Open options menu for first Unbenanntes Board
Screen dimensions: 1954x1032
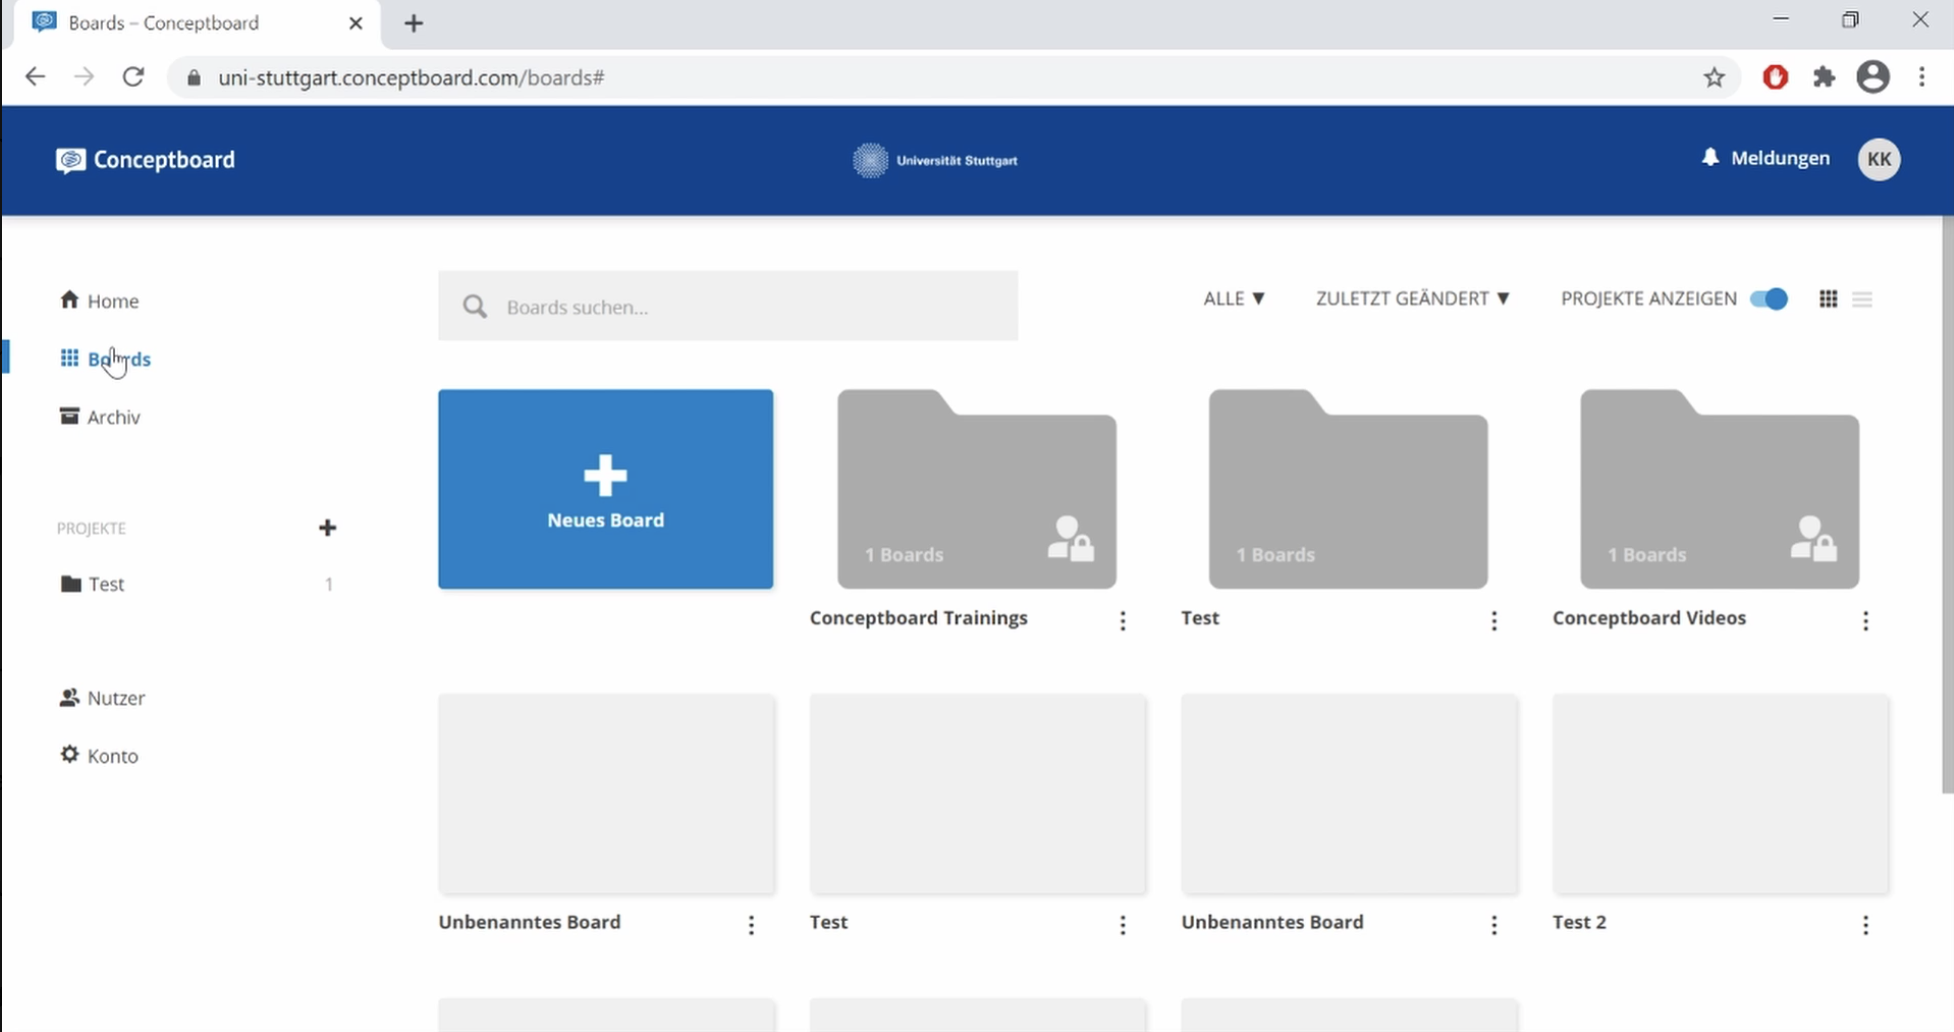[x=751, y=925]
